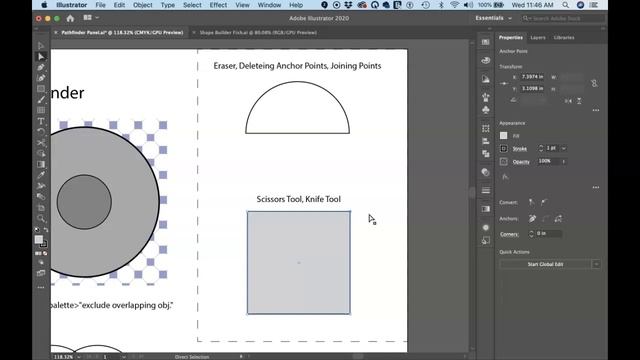
Task: Adjust stroke weight stepper arrows
Action: pos(541,148)
